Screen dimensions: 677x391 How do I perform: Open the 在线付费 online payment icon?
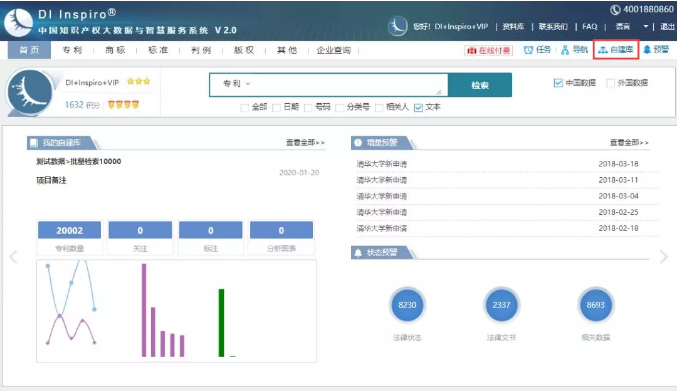pos(471,50)
